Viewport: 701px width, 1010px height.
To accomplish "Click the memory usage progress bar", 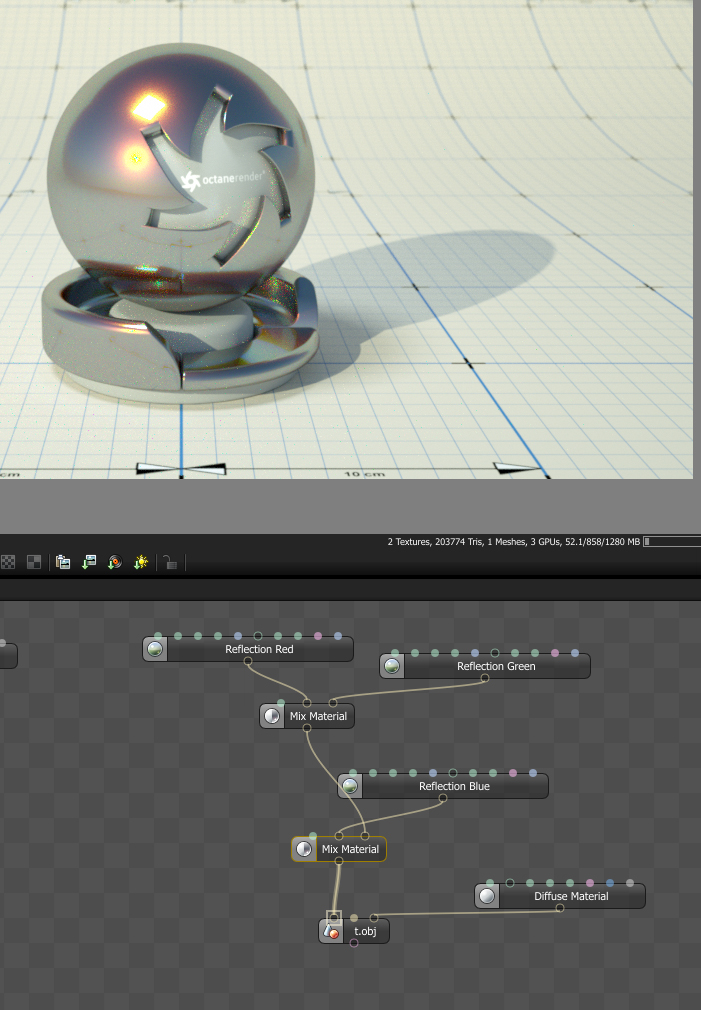I will click(x=672, y=542).
